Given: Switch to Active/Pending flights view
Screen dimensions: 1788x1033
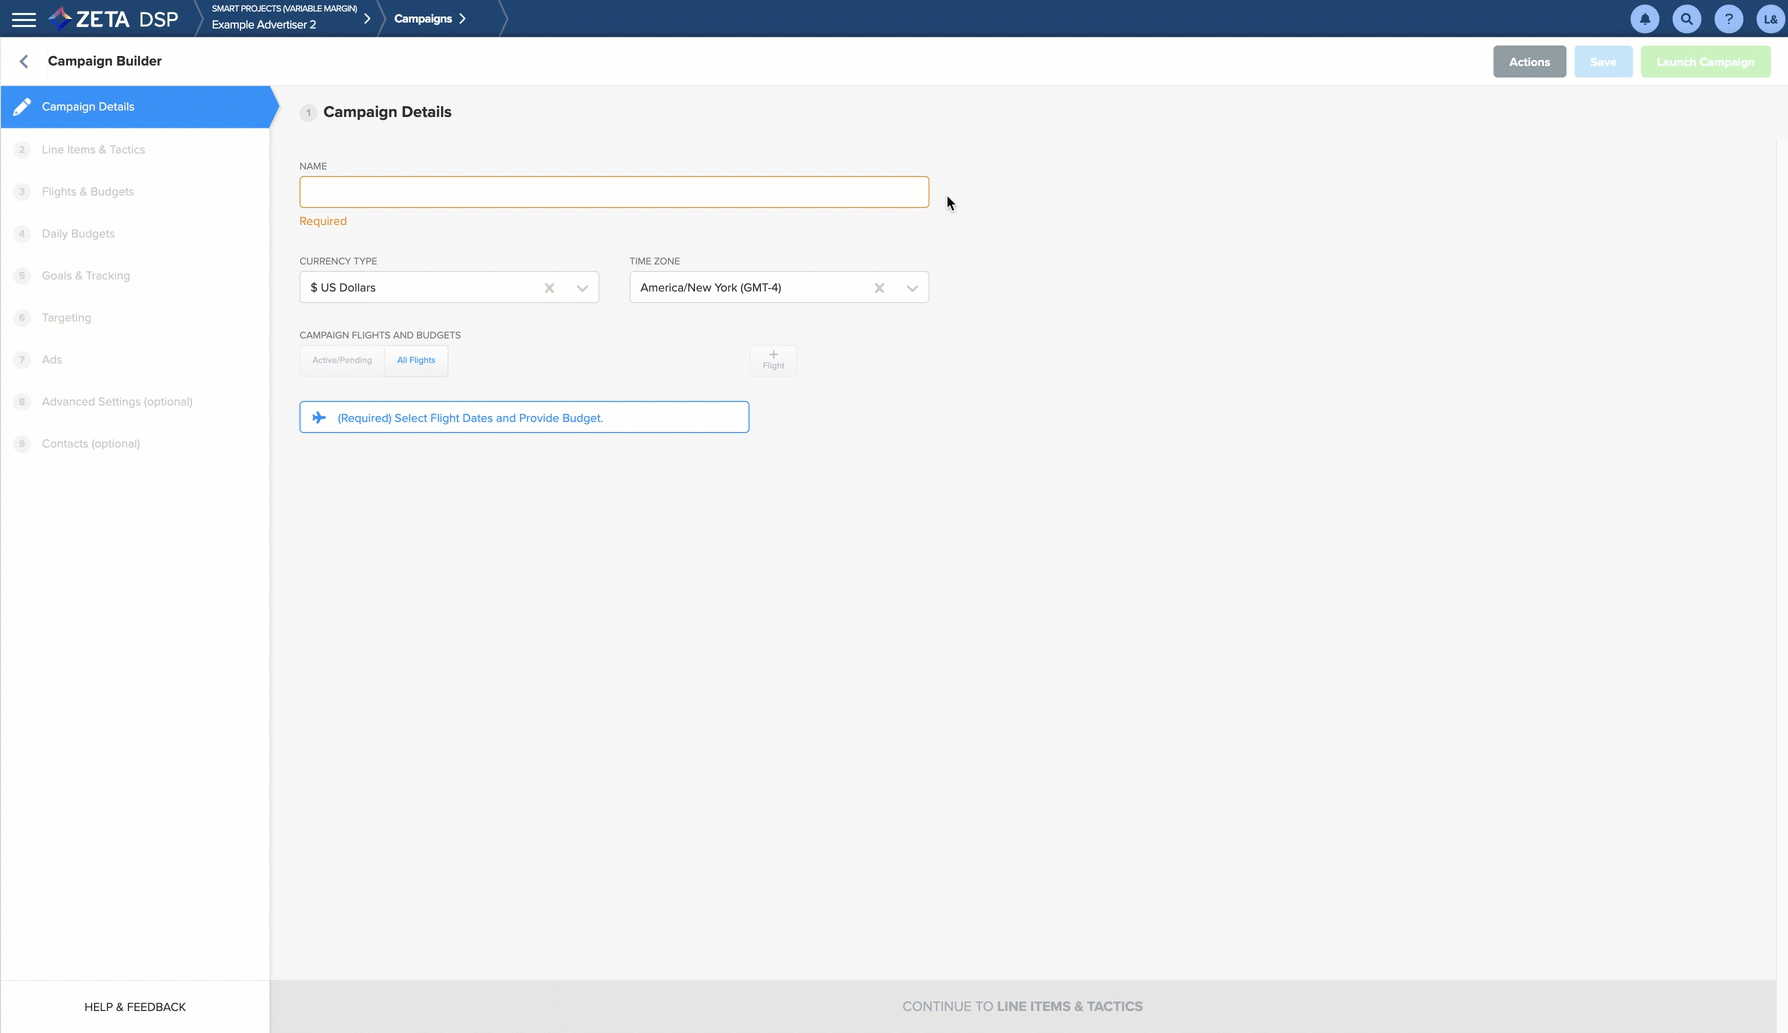Looking at the screenshot, I should coord(342,360).
